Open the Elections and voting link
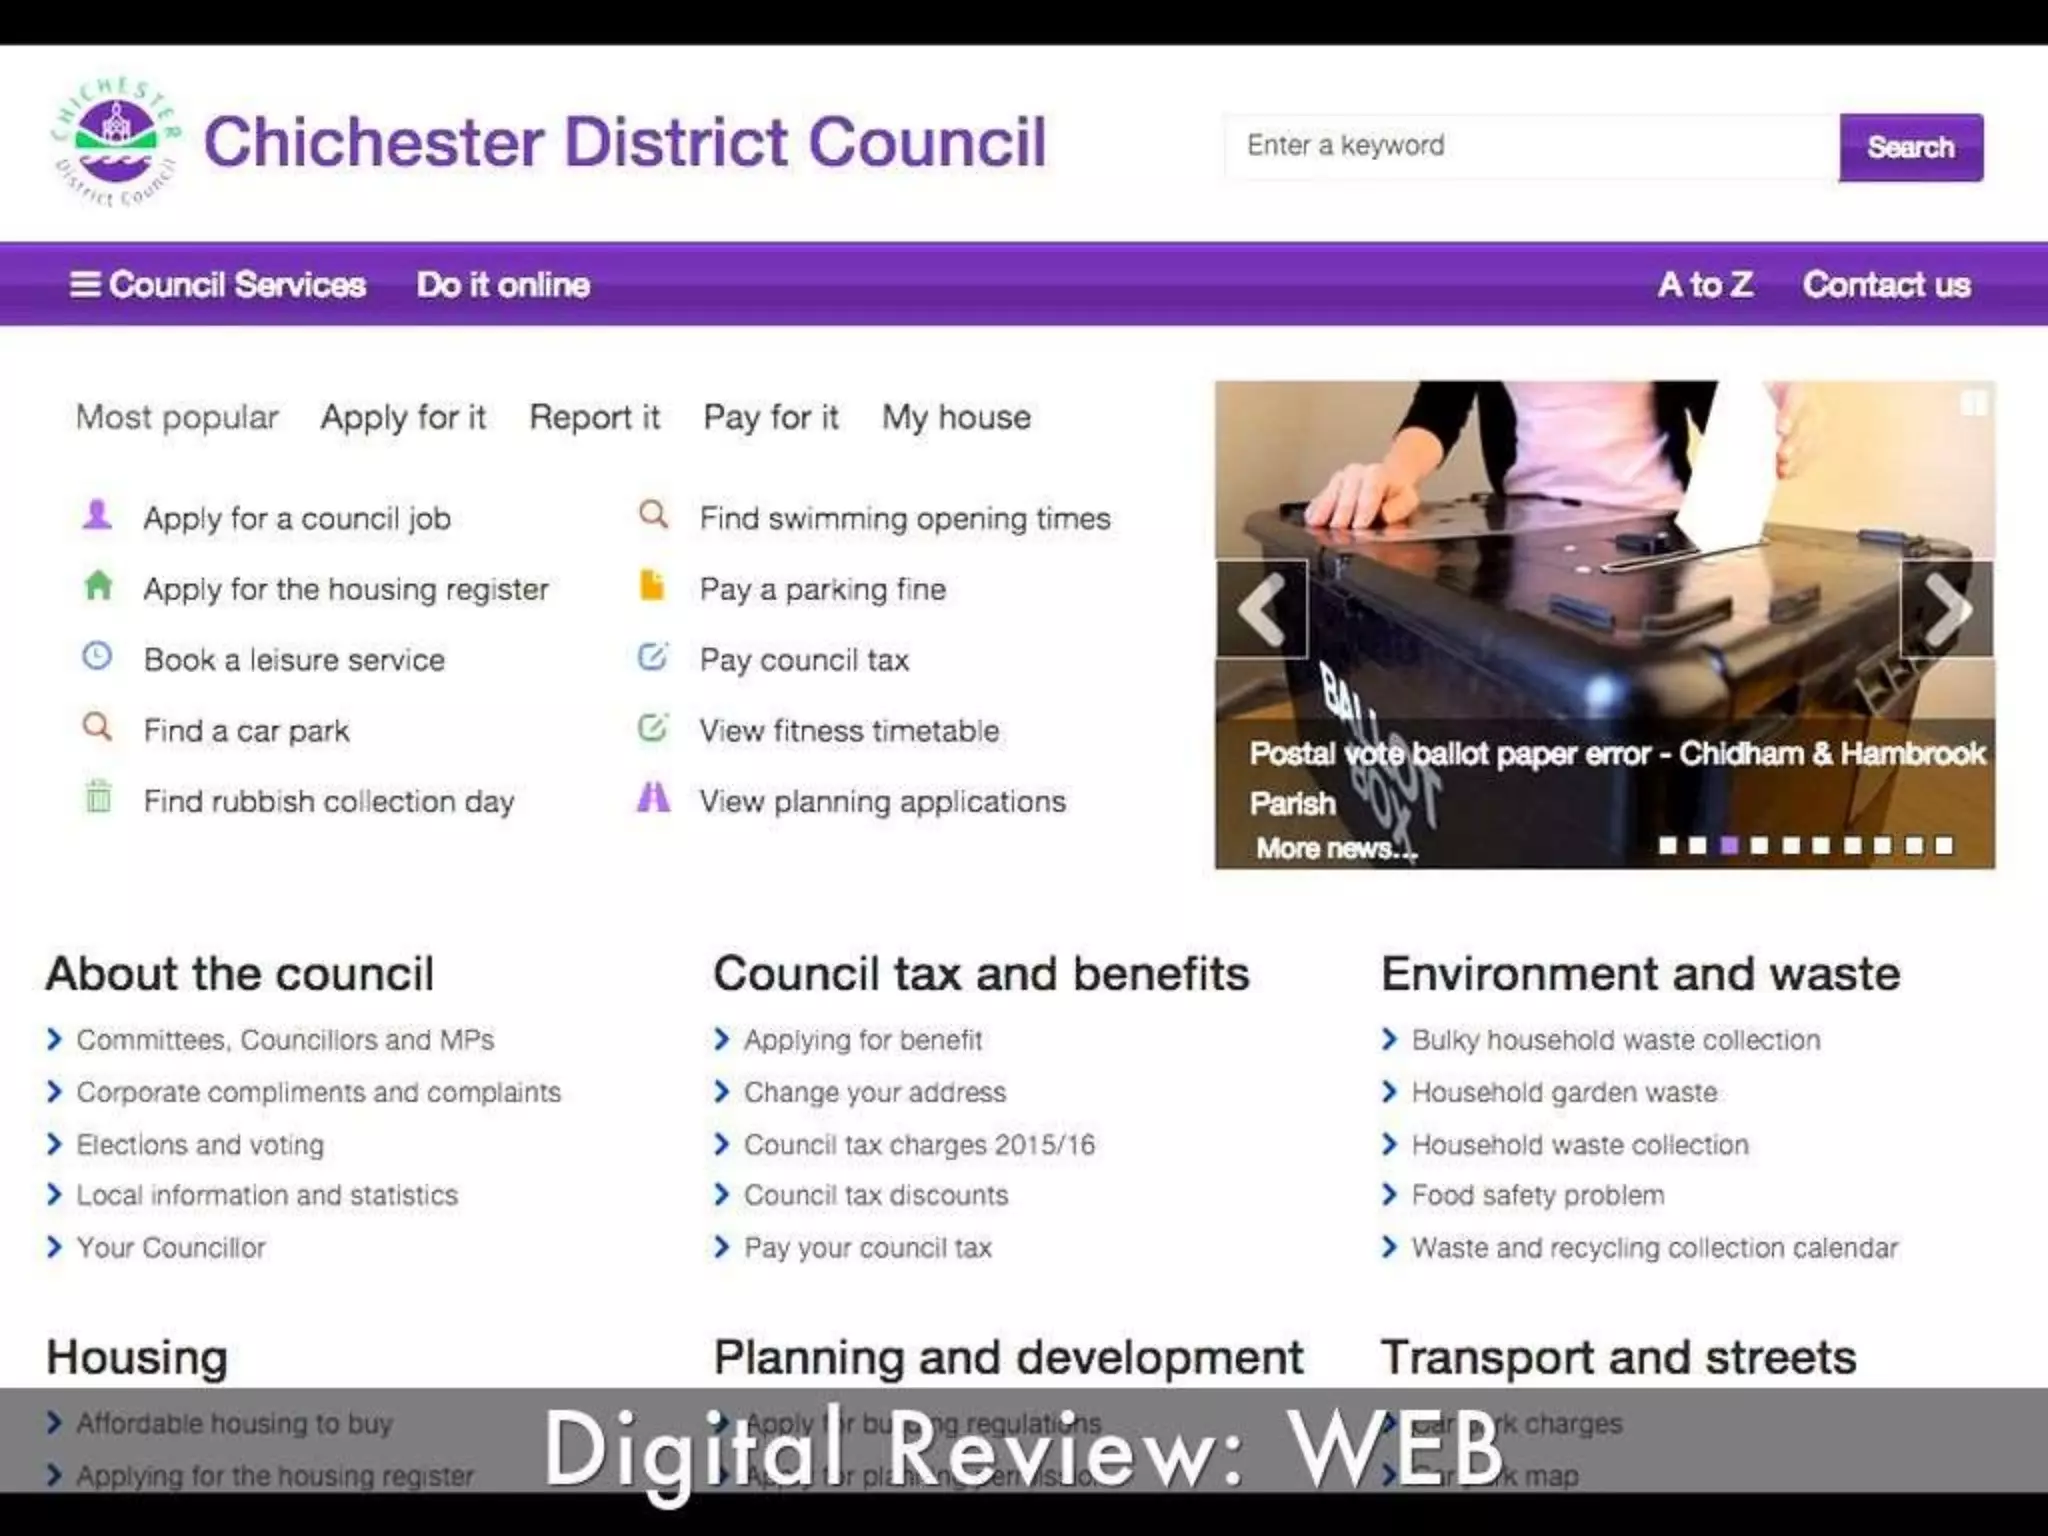Image resolution: width=2048 pixels, height=1536 pixels. point(200,1144)
